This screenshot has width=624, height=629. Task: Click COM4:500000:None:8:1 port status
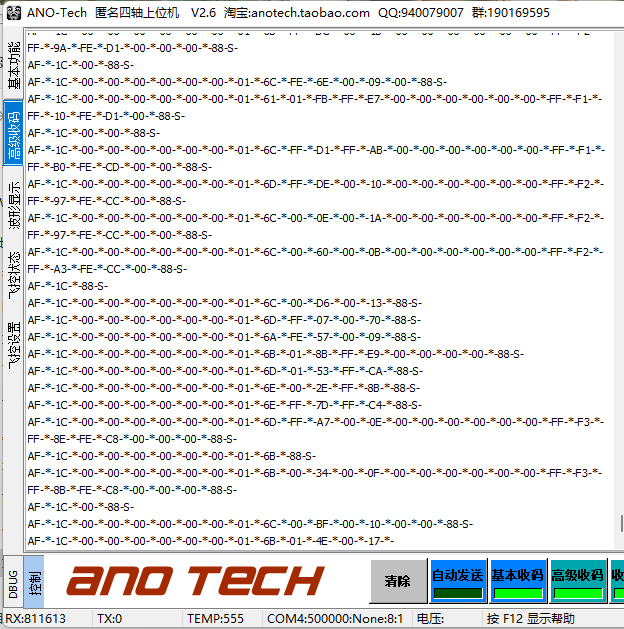coord(335,619)
